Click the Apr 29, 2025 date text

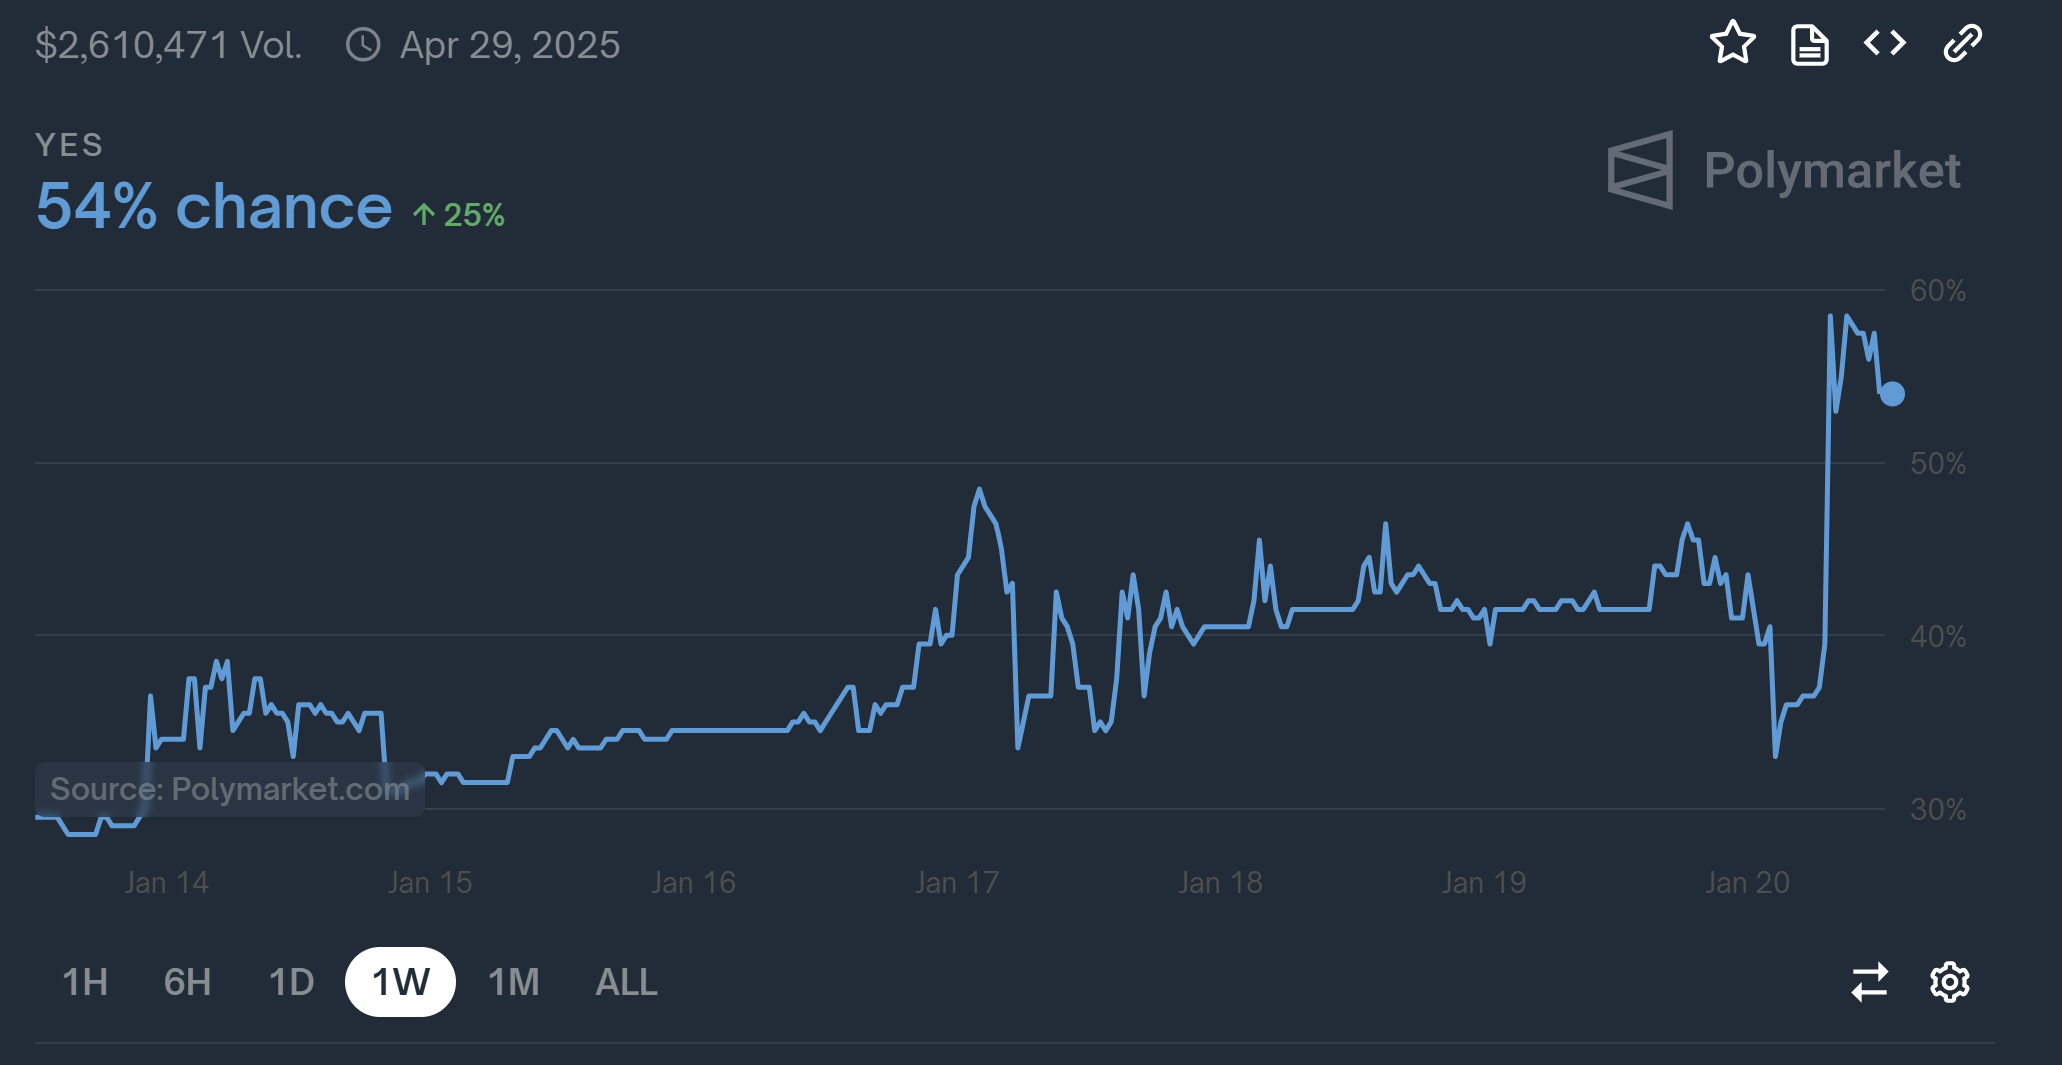coord(510,45)
